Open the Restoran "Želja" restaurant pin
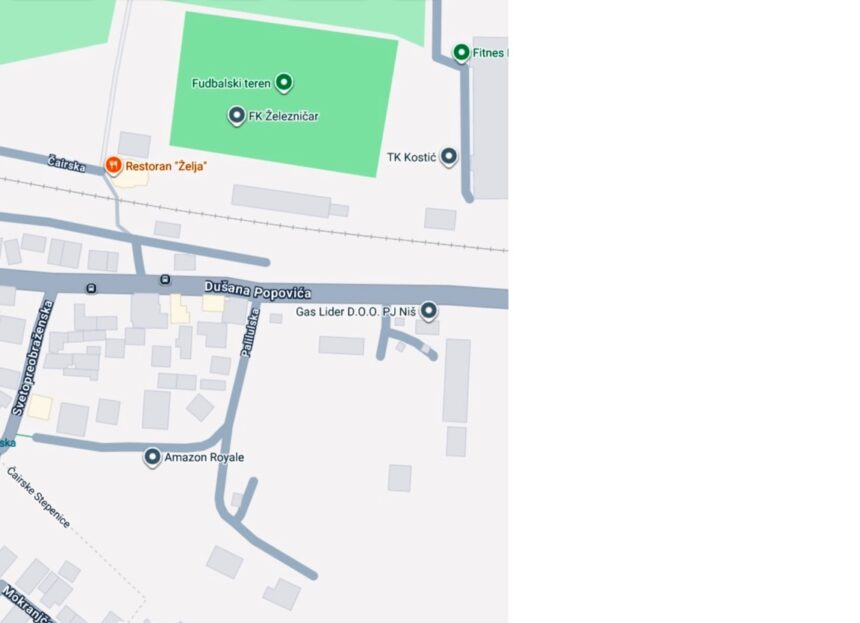The image size is (860, 623). (x=113, y=165)
